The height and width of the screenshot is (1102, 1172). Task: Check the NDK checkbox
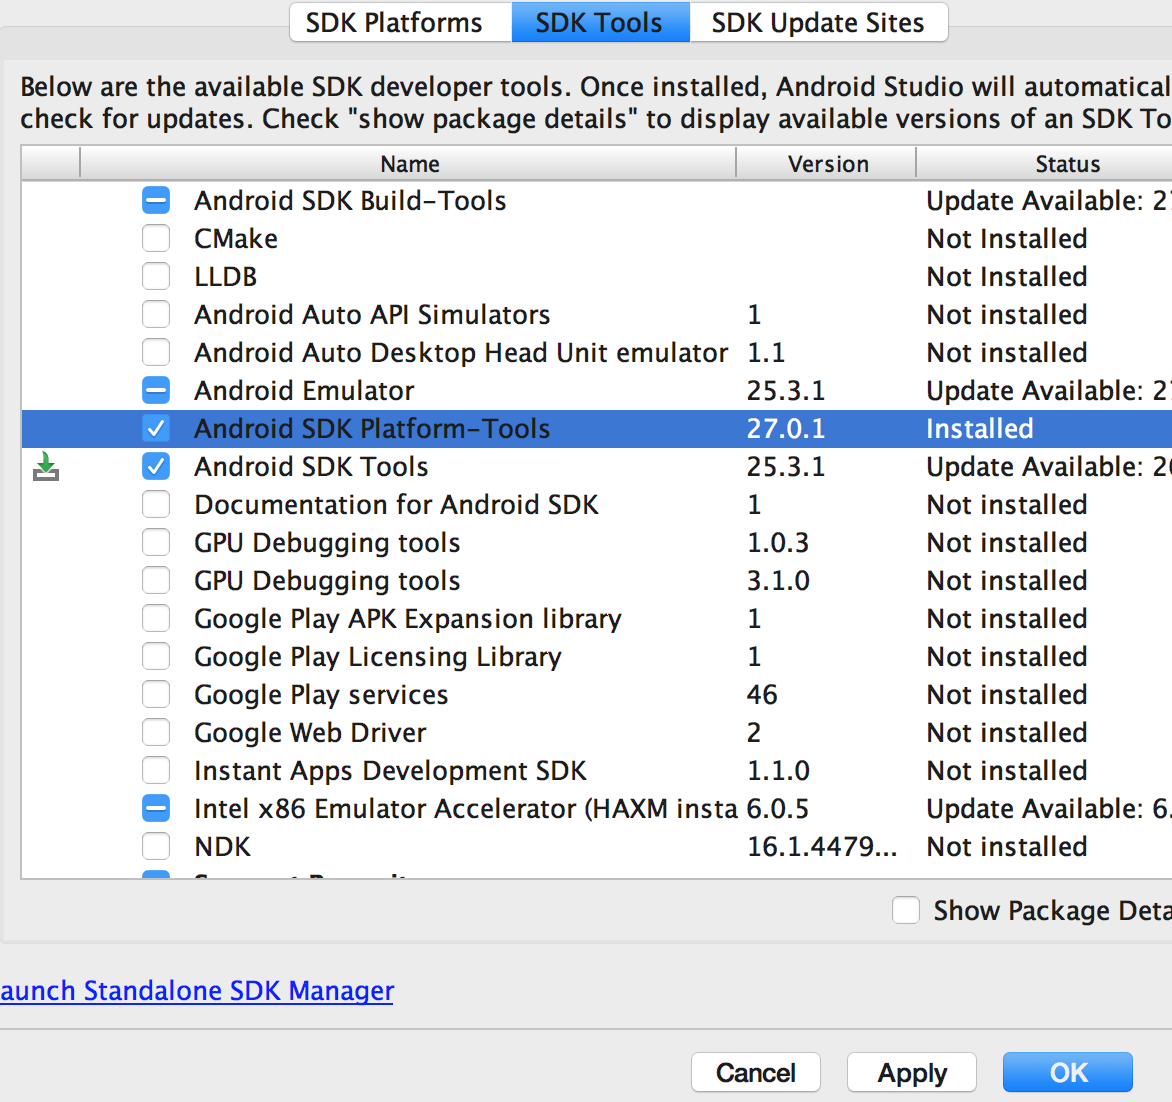pyautogui.click(x=156, y=846)
